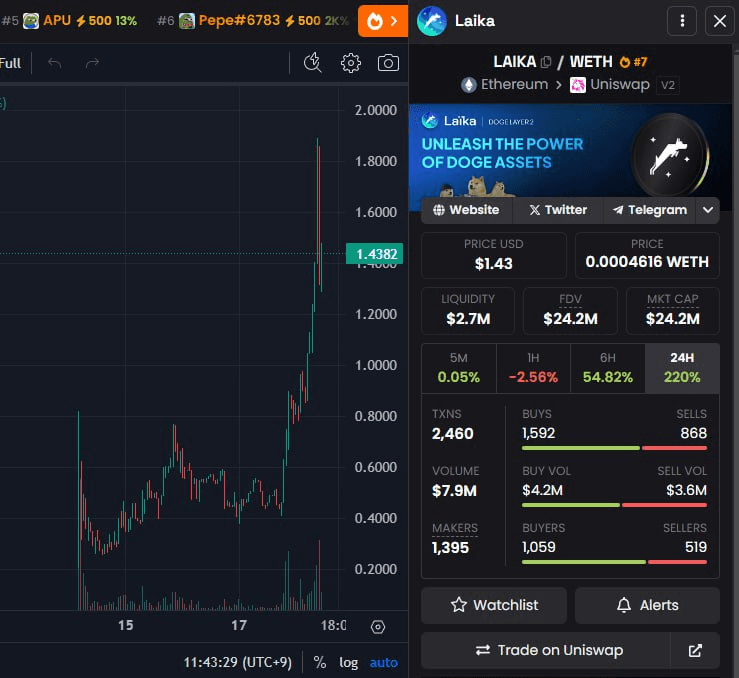Open Alerts for Laika
The height and width of the screenshot is (678, 739).
[x=647, y=605]
